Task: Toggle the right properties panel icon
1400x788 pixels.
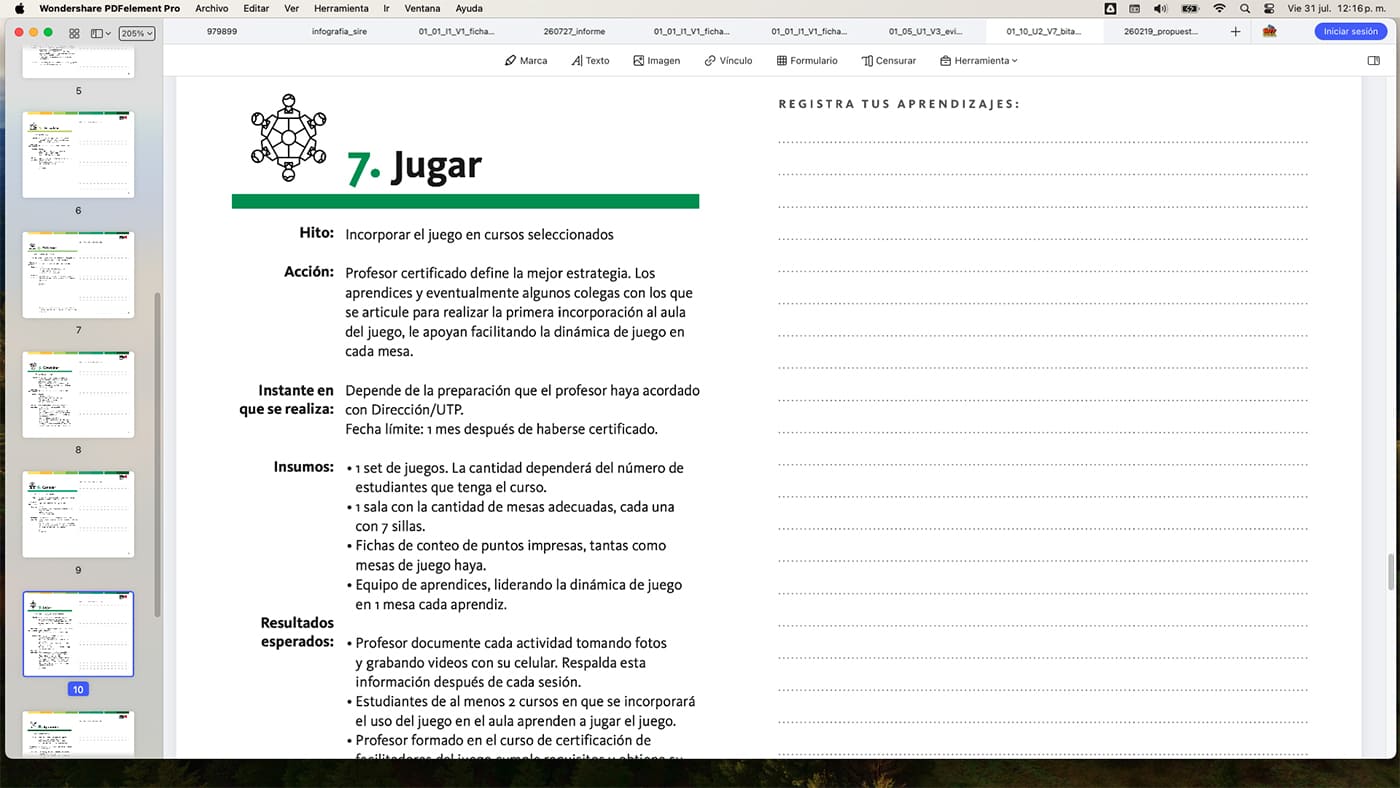Action: tap(1373, 61)
